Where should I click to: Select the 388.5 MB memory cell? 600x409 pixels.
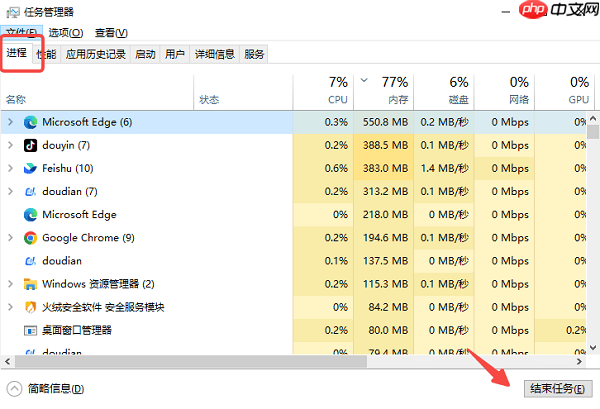(x=384, y=145)
